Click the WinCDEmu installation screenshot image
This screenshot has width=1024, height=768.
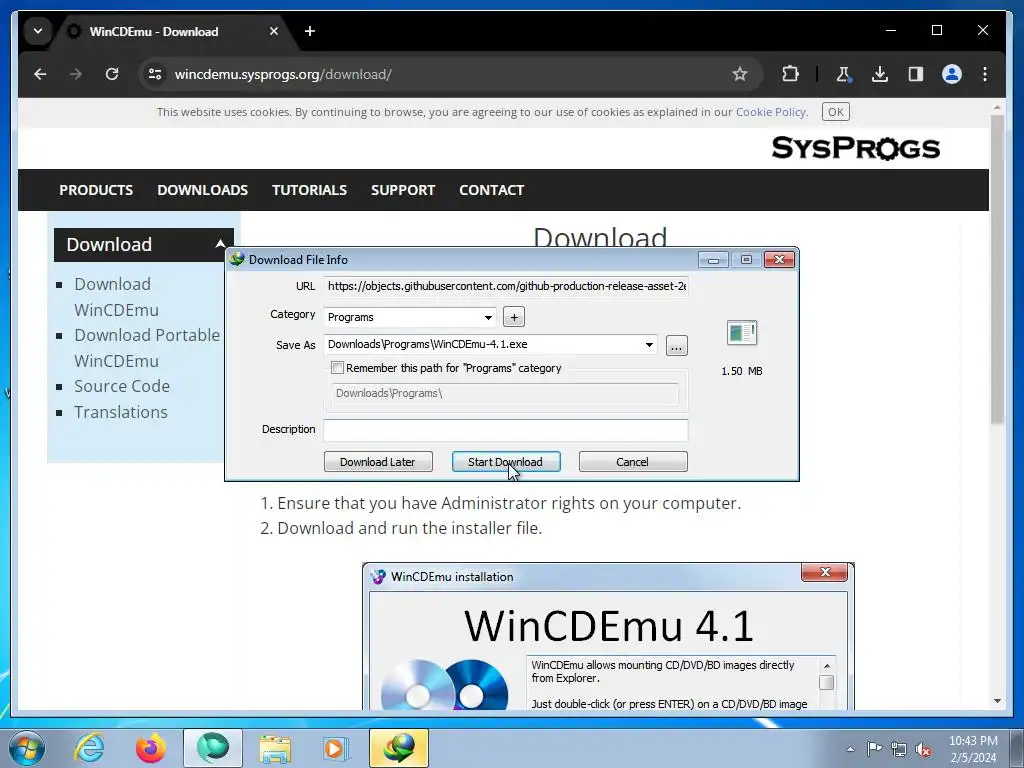tap(608, 637)
